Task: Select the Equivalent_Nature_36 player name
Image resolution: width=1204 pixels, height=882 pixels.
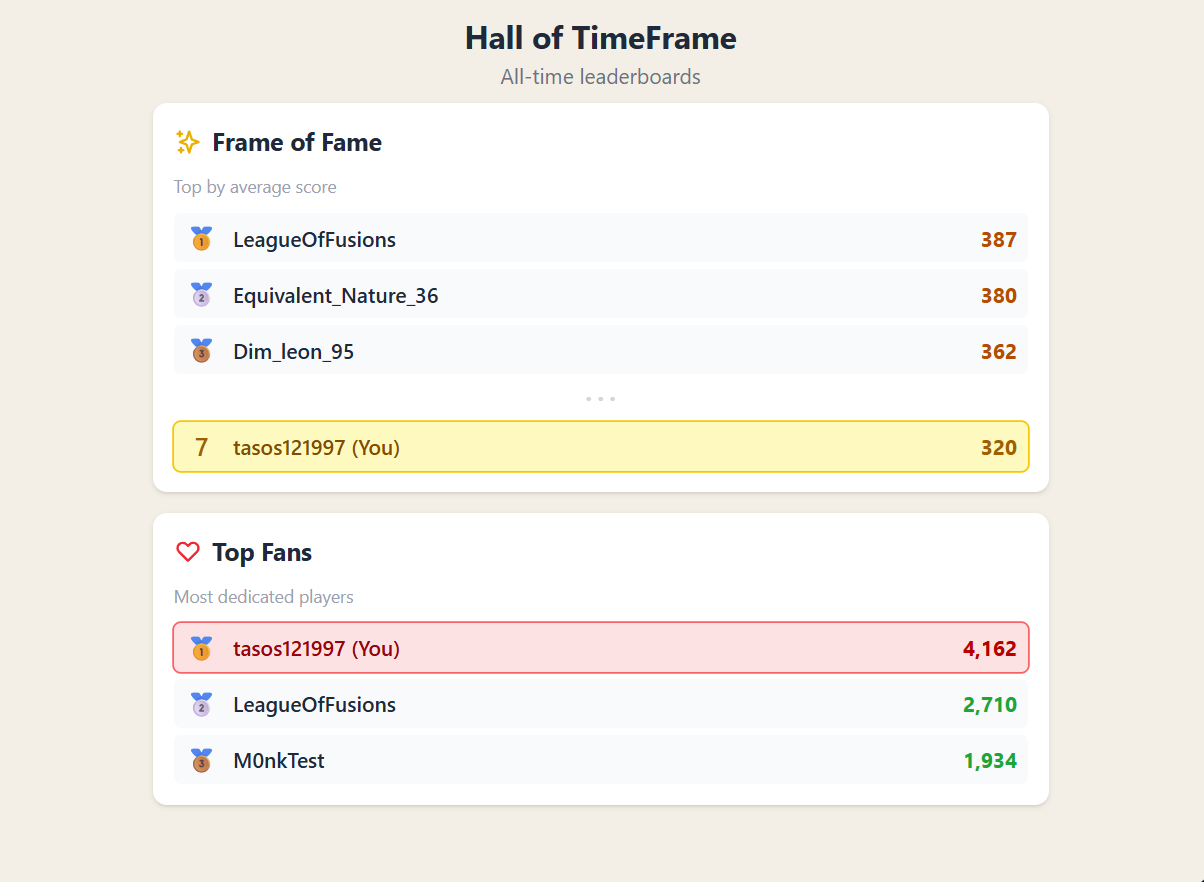Action: [336, 296]
